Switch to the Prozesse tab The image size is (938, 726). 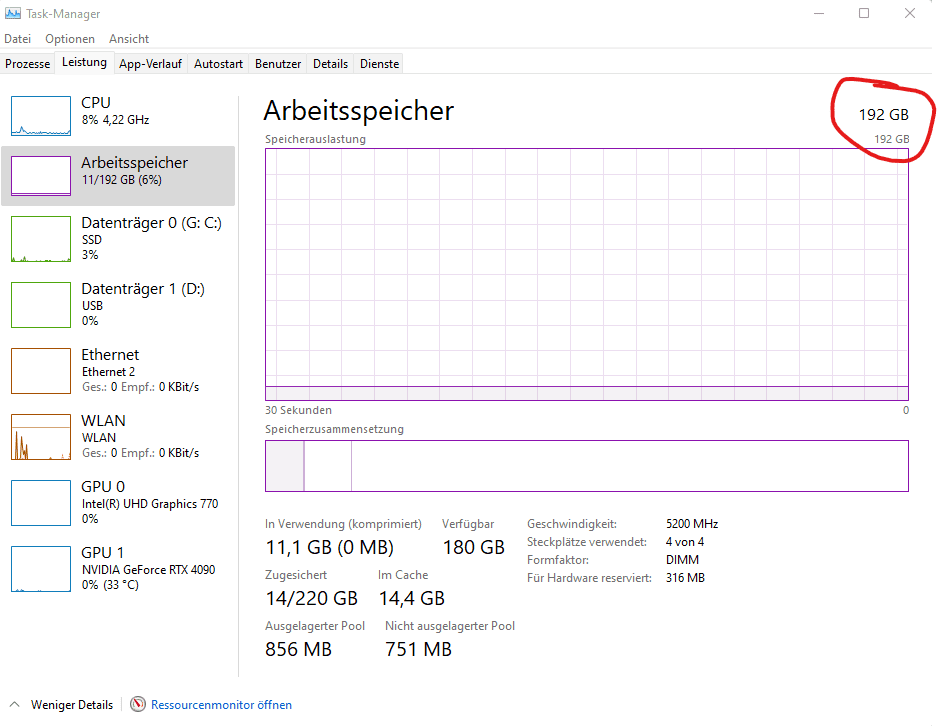tap(28, 63)
